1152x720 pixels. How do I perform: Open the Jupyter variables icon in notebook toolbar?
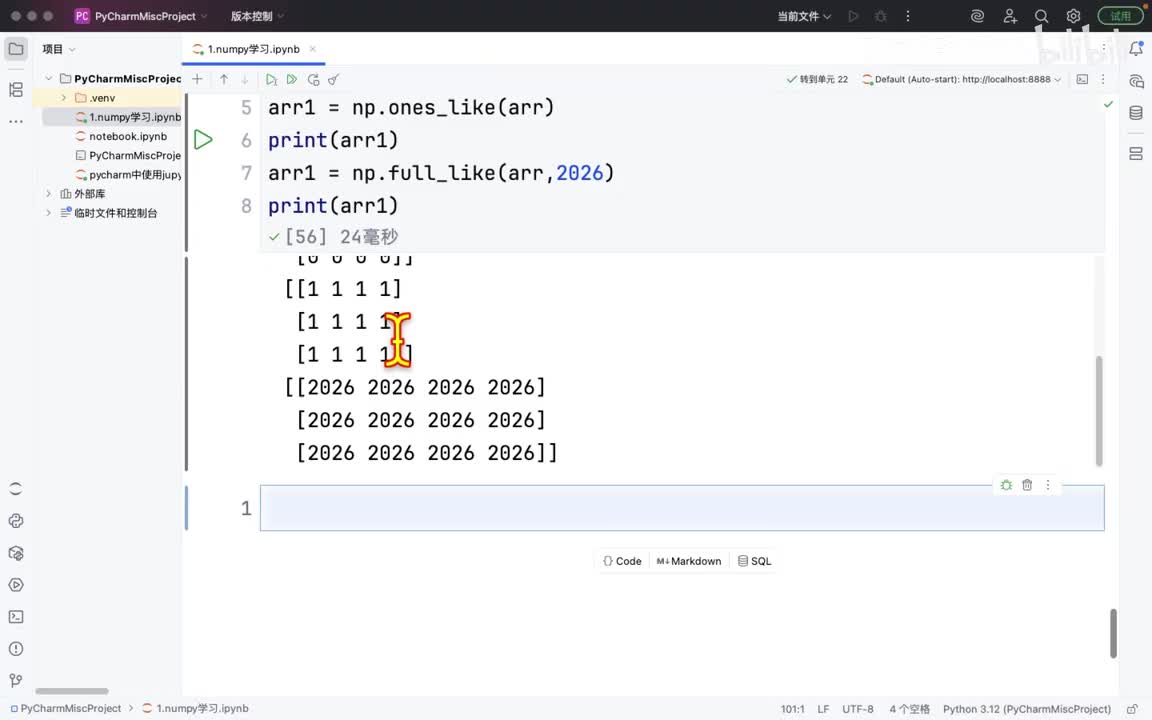1082,79
